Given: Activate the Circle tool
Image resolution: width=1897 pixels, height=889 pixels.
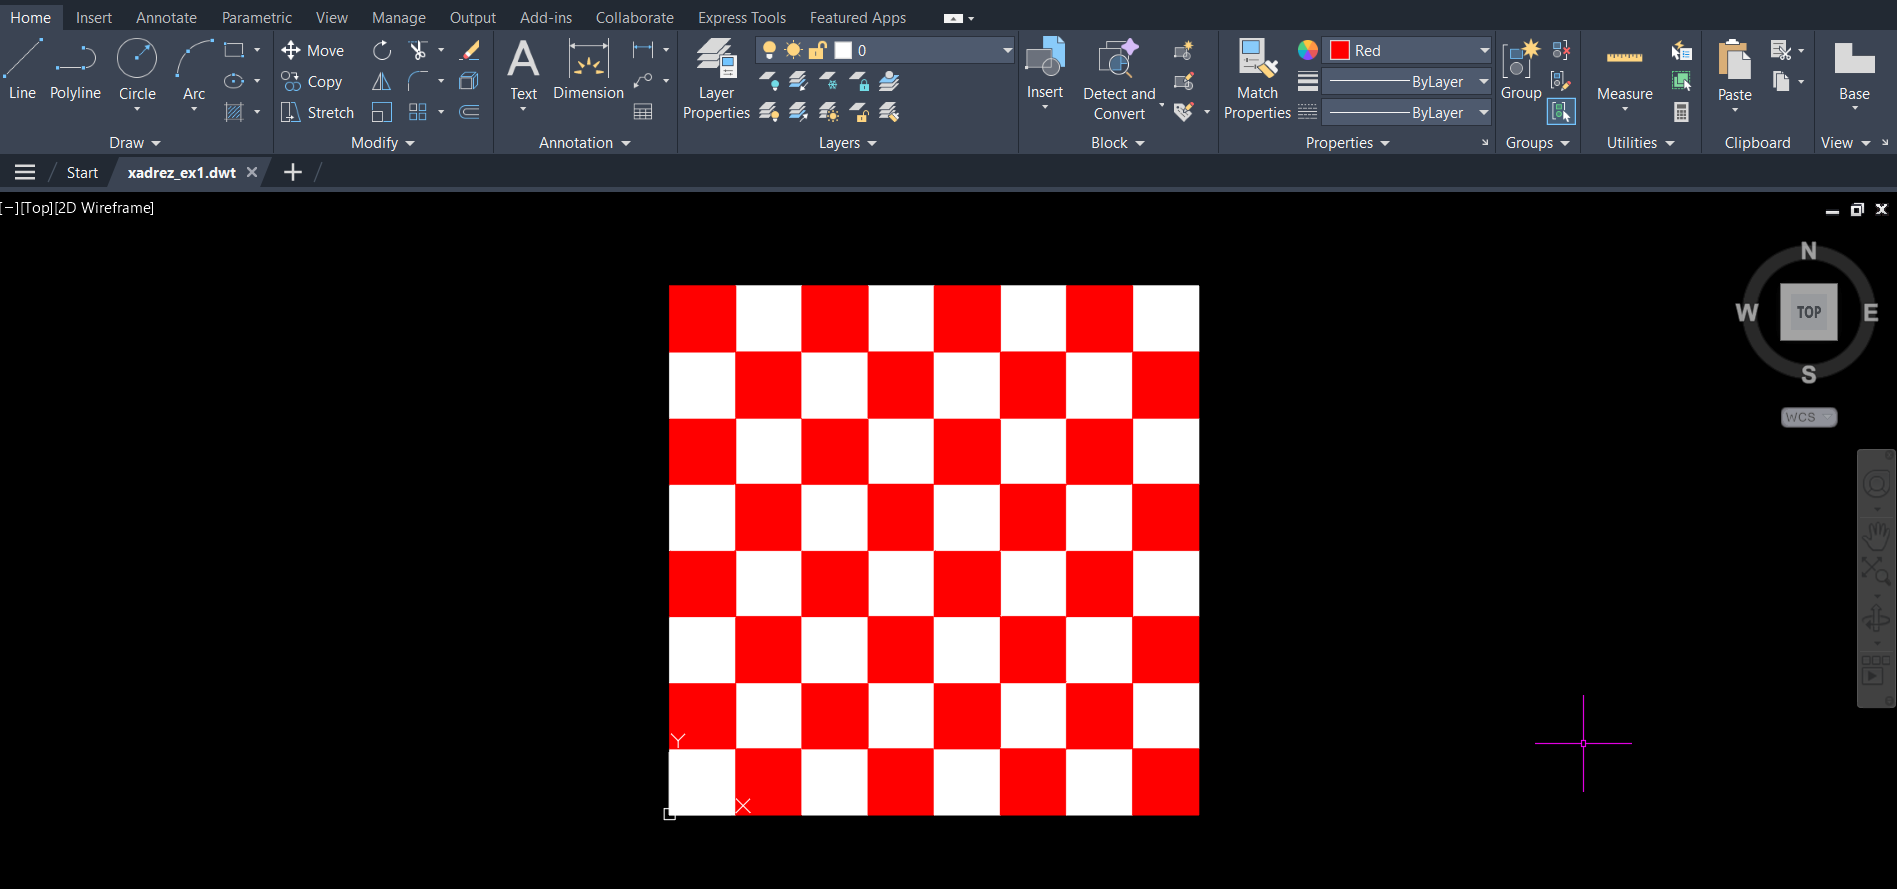Looking at the screenshot, I should tap(137, 68).
